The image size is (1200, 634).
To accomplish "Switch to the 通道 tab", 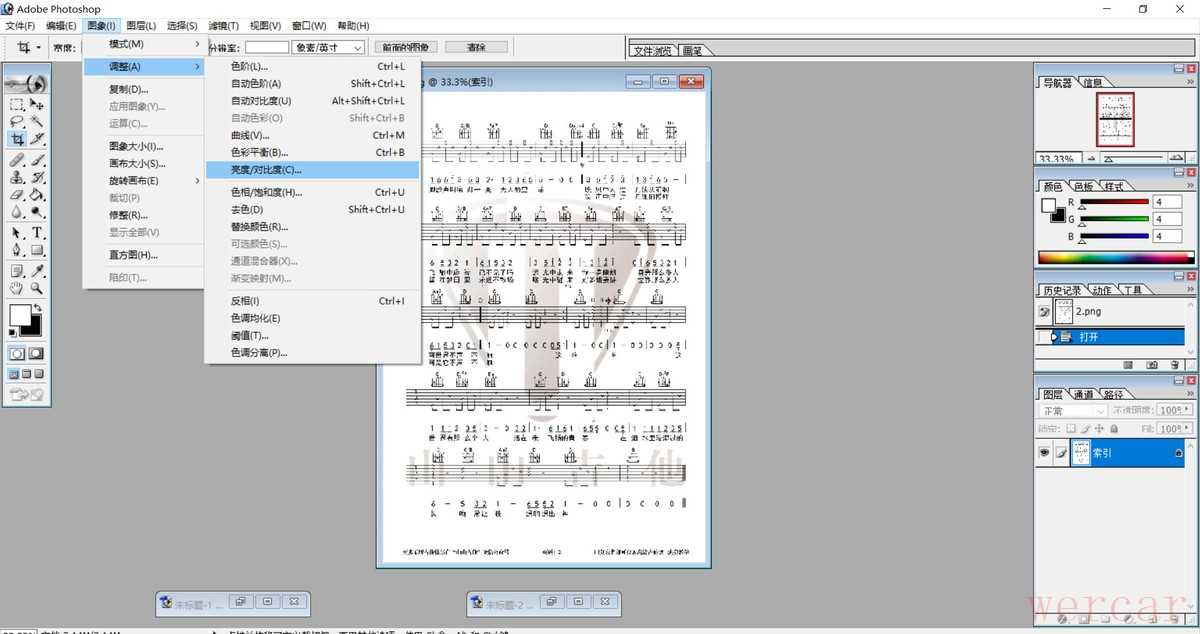I will [x=1085, y=394].
